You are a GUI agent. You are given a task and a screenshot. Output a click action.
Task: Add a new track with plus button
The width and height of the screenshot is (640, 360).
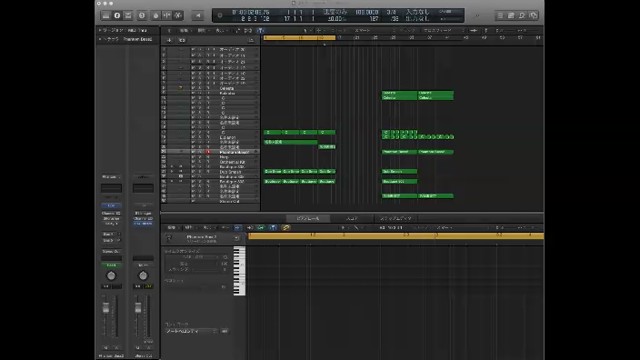coord(169,40)
